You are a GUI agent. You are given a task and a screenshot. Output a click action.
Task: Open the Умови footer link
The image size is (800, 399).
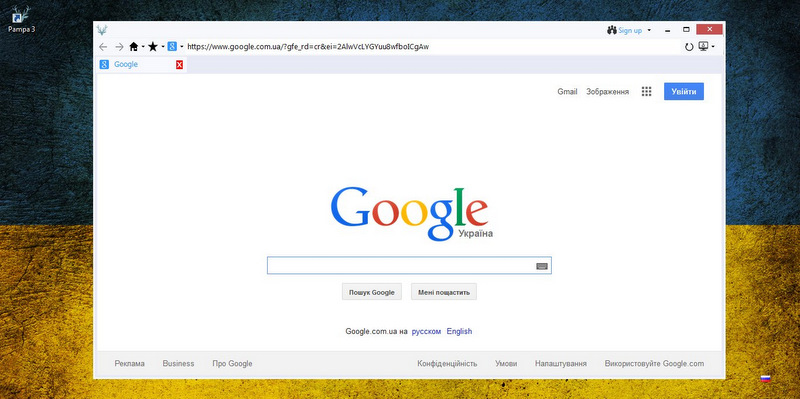pyautogui.click(x=506, y=364)
